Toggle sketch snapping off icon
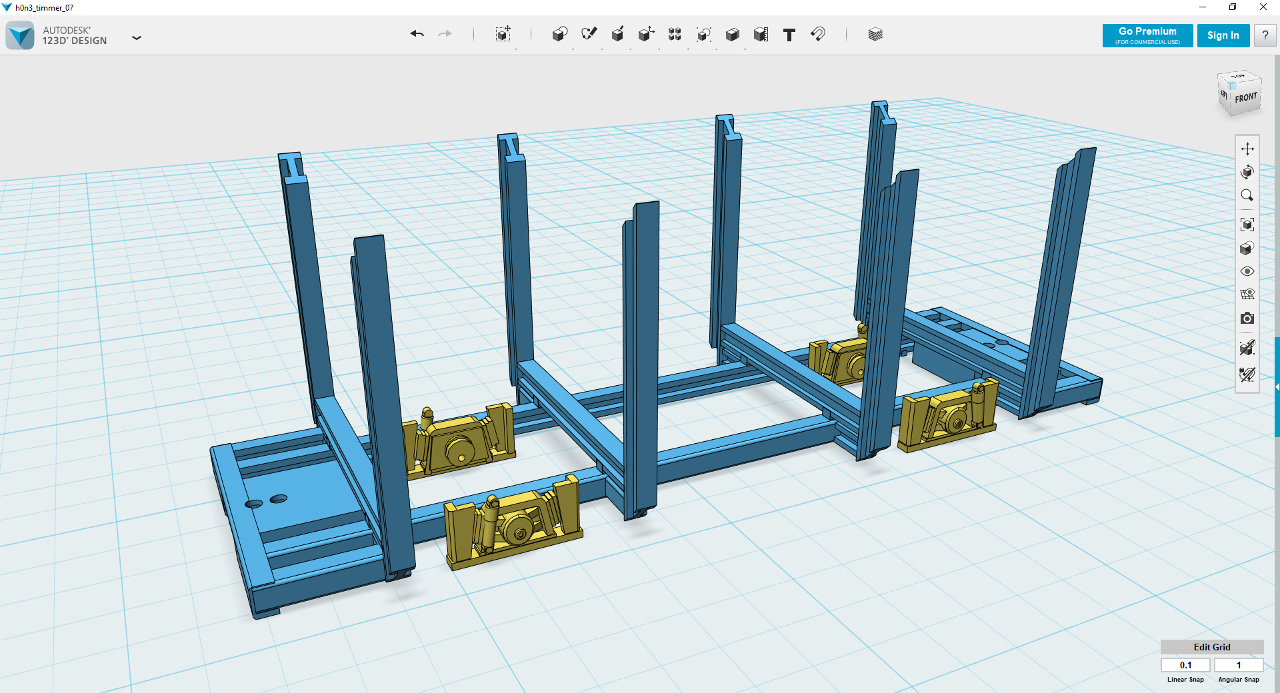The image size is (1280, 693). [x=1247, y=376]
